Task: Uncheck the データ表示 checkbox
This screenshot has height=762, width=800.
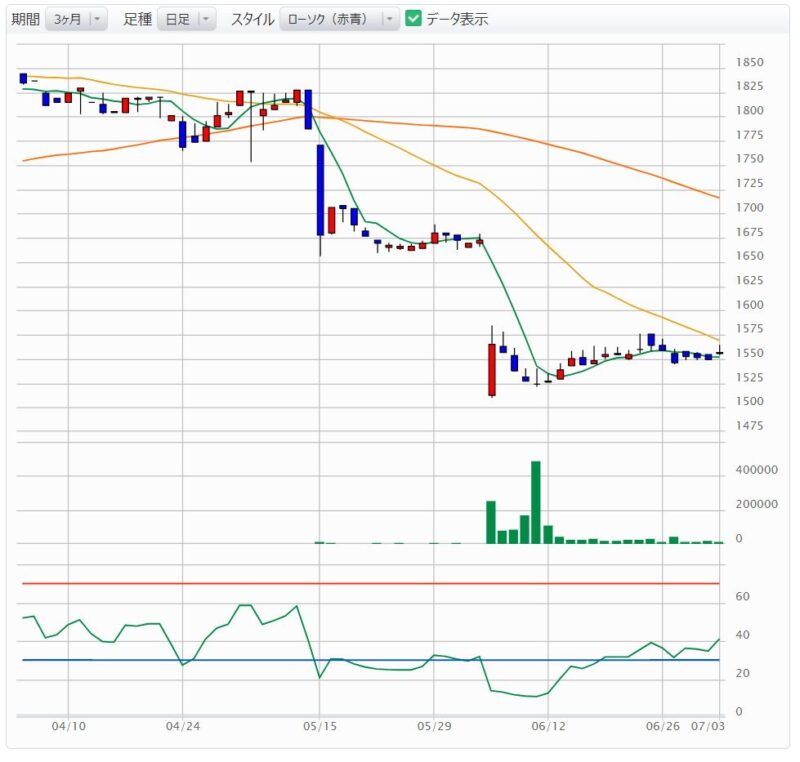Action: click(x=413, y=19)
